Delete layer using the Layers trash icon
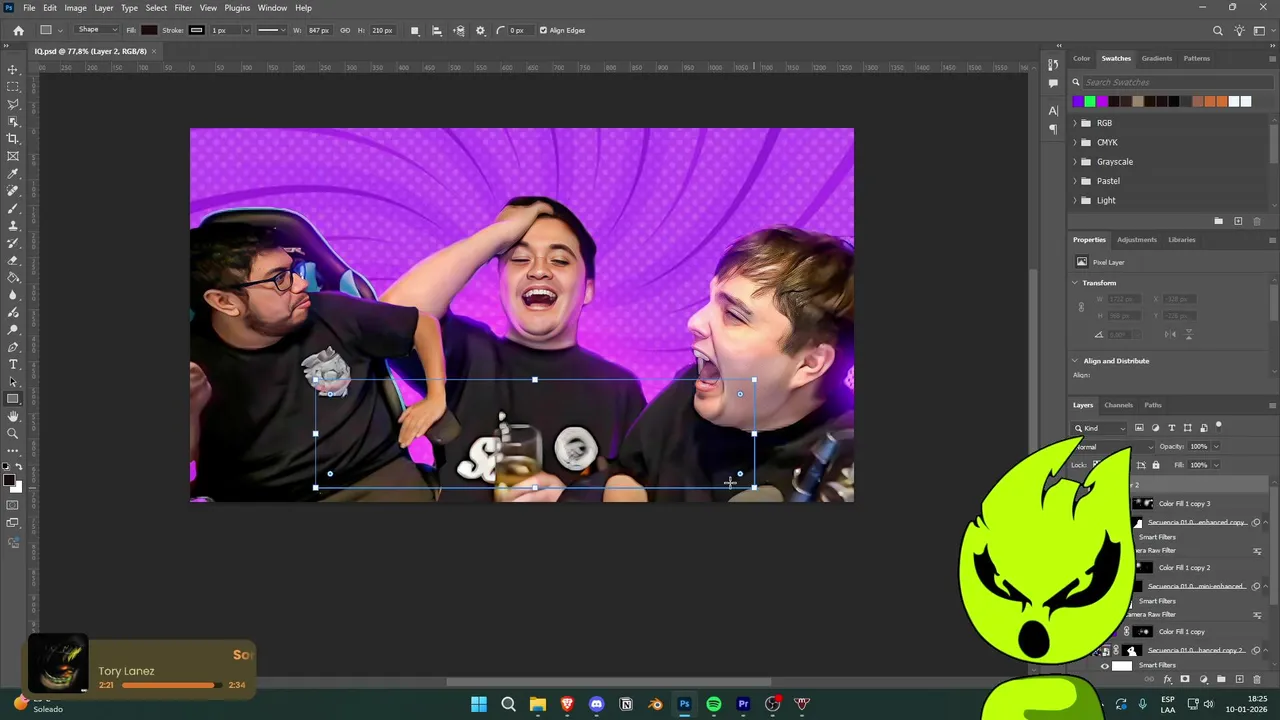 click(x=1257, y=679)
